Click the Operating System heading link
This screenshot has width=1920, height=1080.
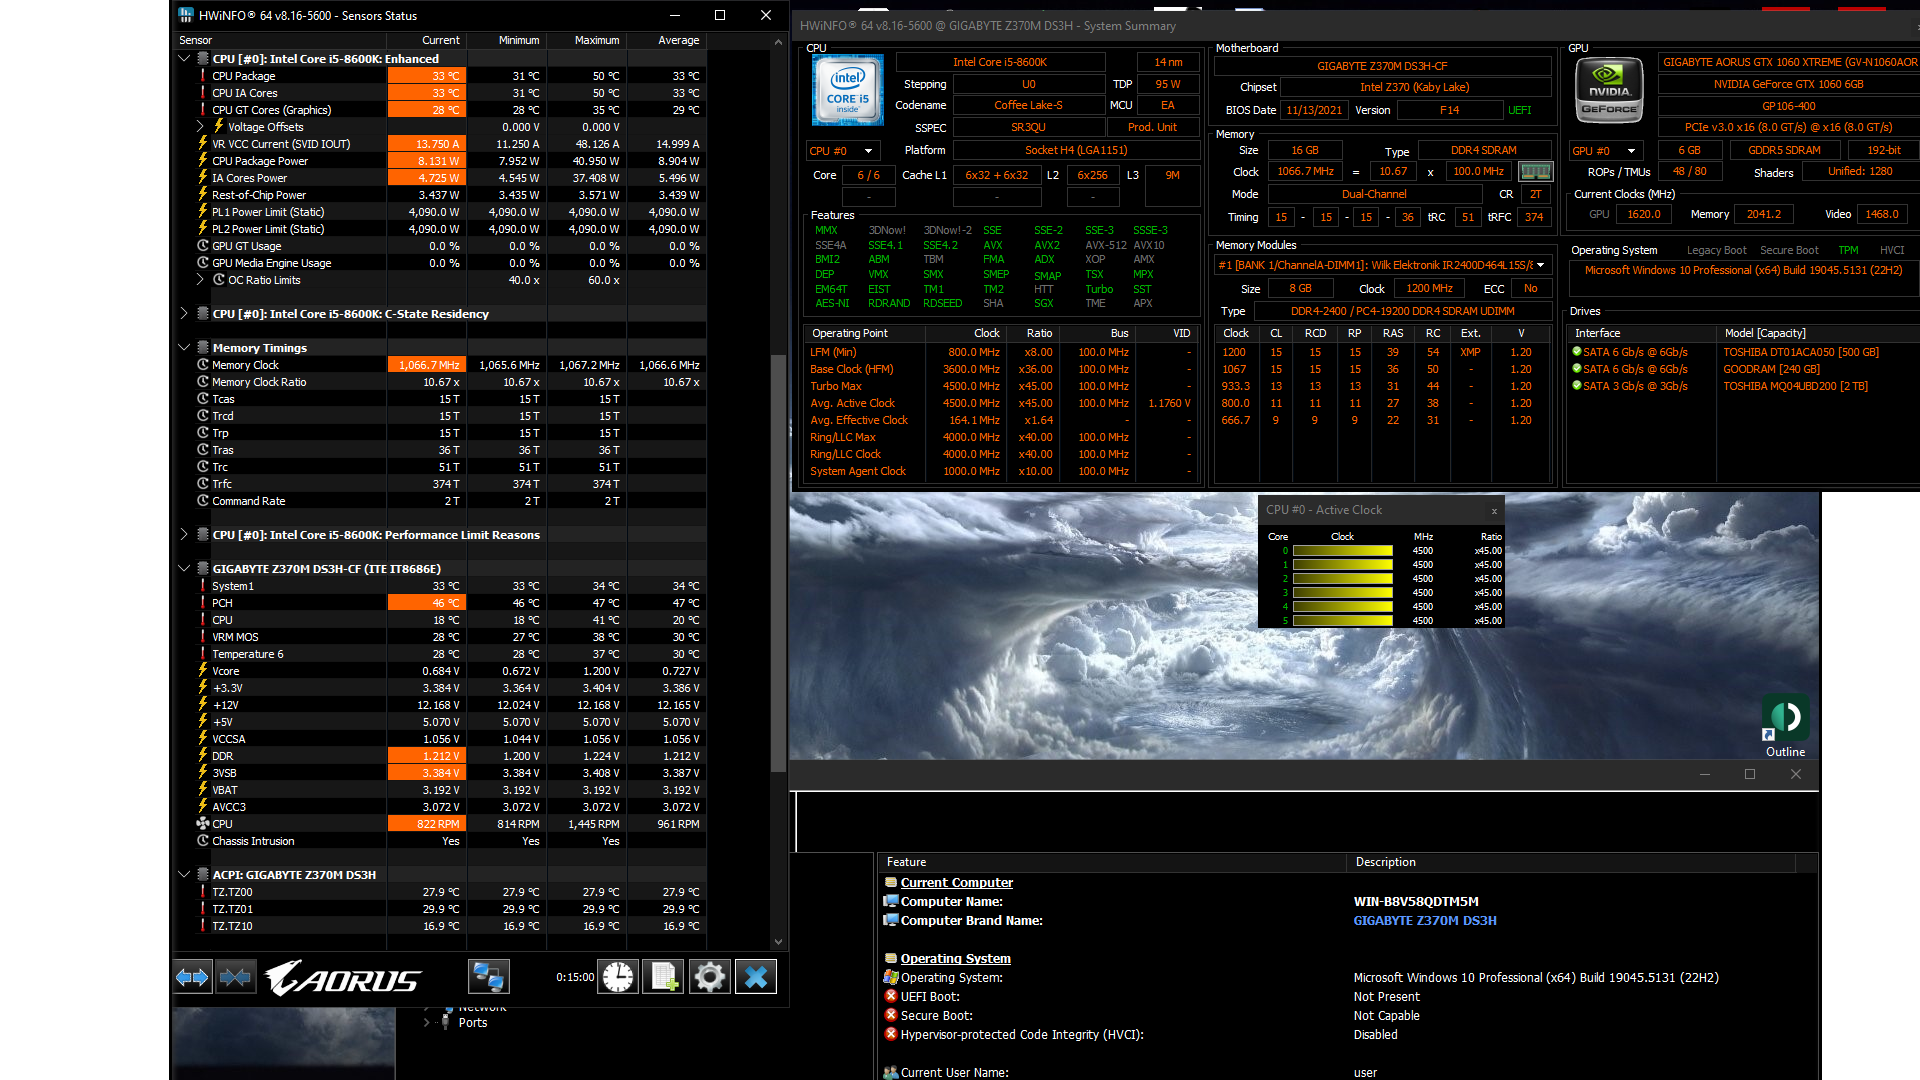(955, 959)
